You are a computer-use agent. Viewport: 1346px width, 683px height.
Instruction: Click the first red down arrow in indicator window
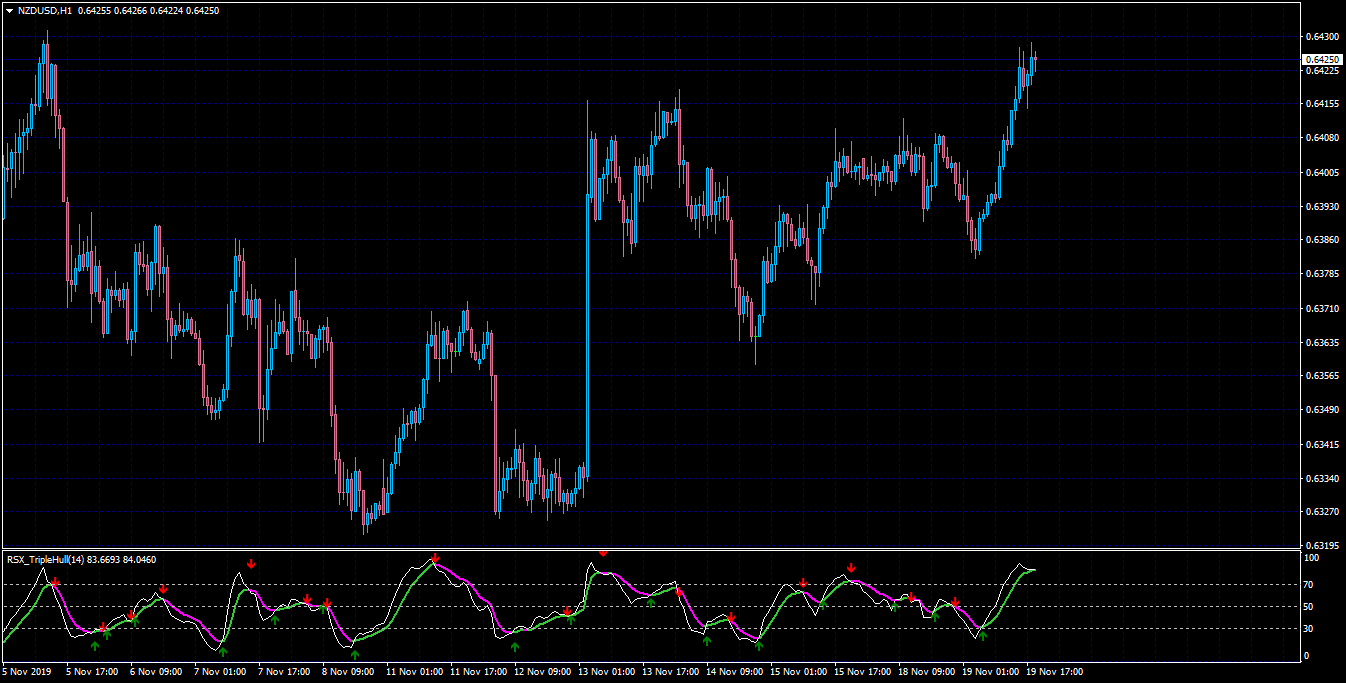point(56,582)
